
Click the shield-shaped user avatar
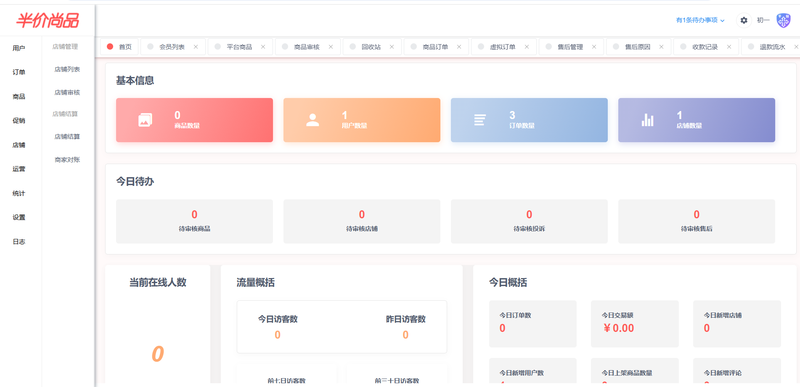click(783, 20)
